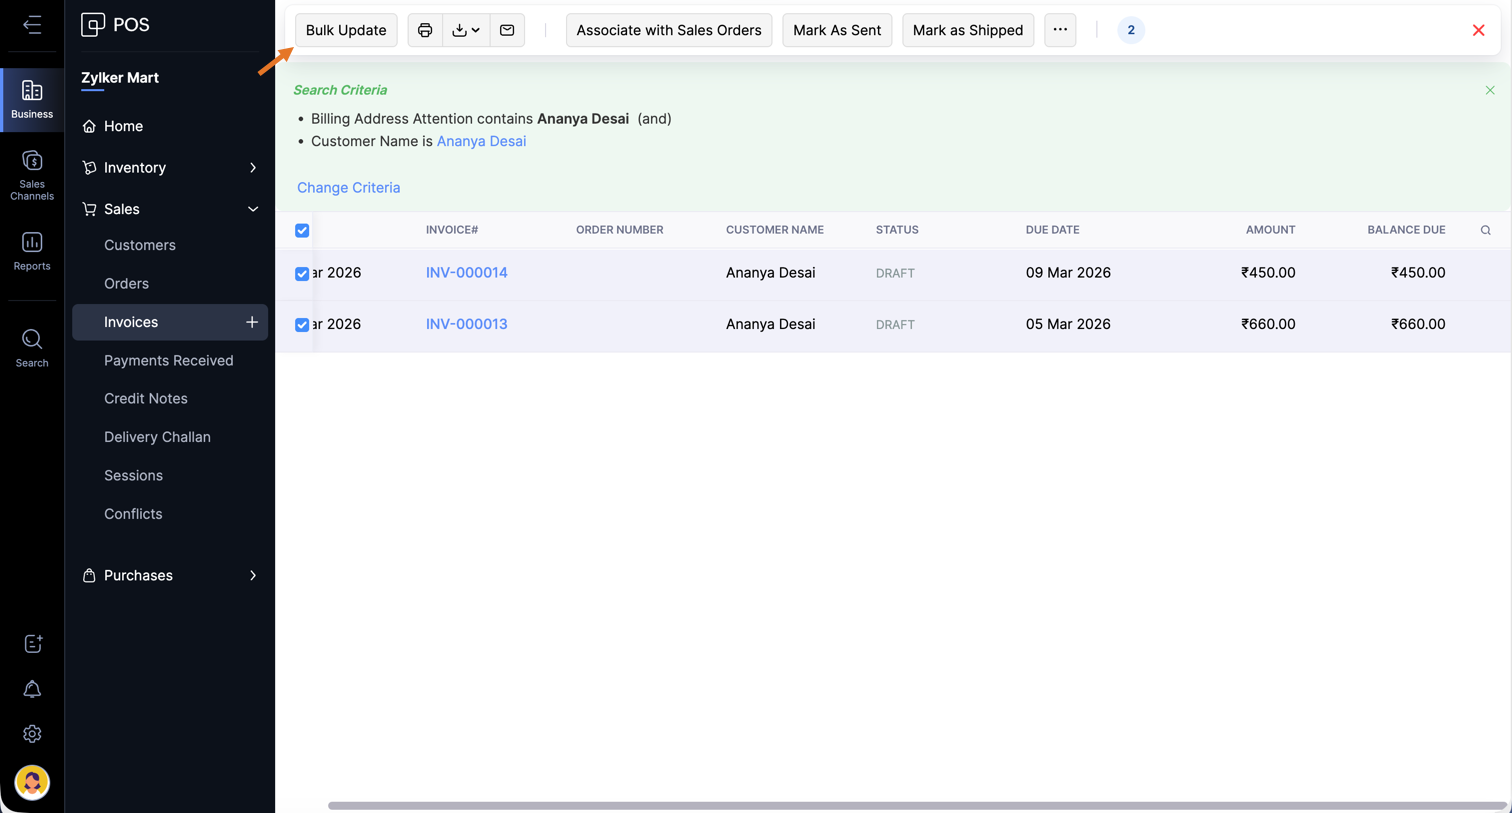Image resolution: width=1512 pixels, height=813 pixels.
Task: Uncheck the select-all header checkbox
Action: pyautogui.click(x=302, y=231)
